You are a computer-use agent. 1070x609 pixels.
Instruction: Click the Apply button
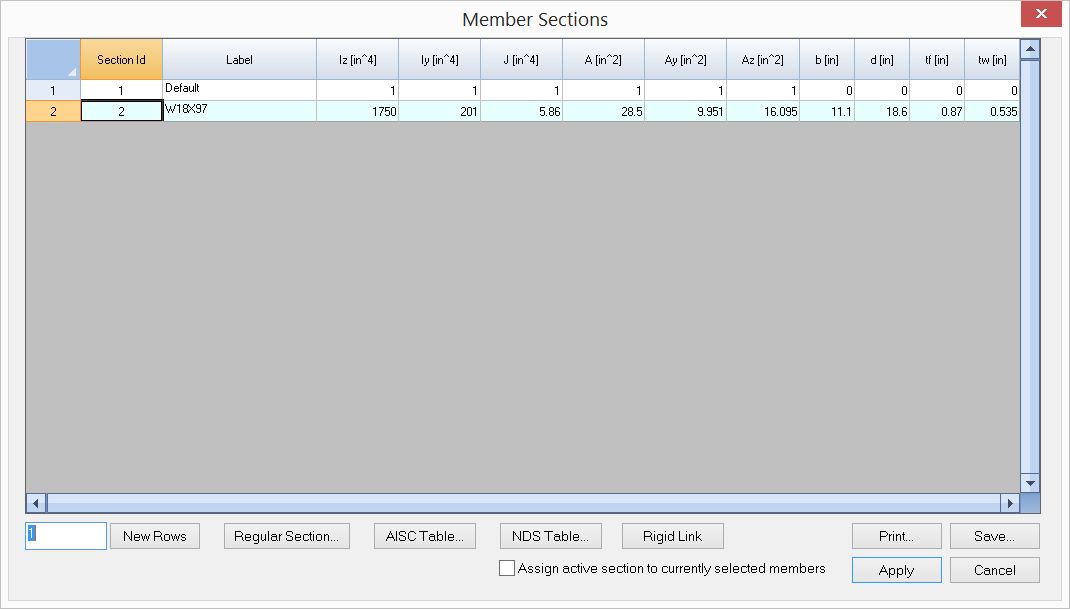pos(896,570)
